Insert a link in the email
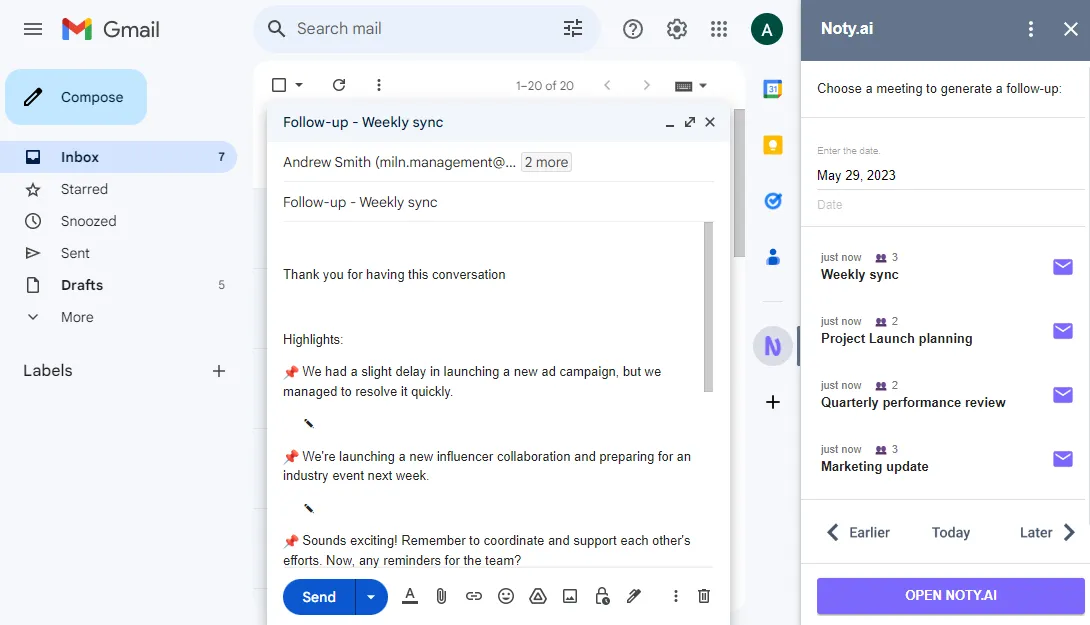This screenshot has height=625, width=1090. tap(473, 596)
